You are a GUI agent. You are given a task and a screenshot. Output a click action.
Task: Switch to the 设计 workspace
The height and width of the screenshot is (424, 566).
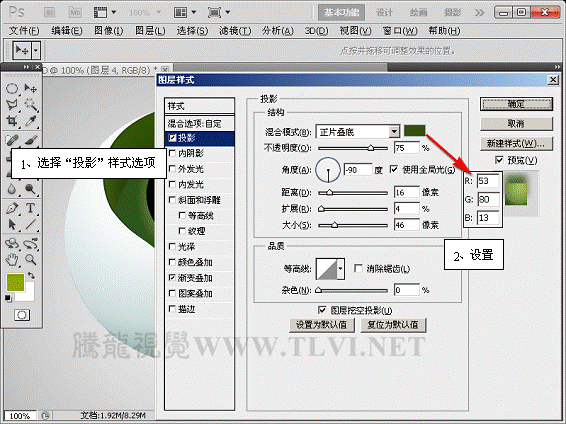click(x=384, y=13)
